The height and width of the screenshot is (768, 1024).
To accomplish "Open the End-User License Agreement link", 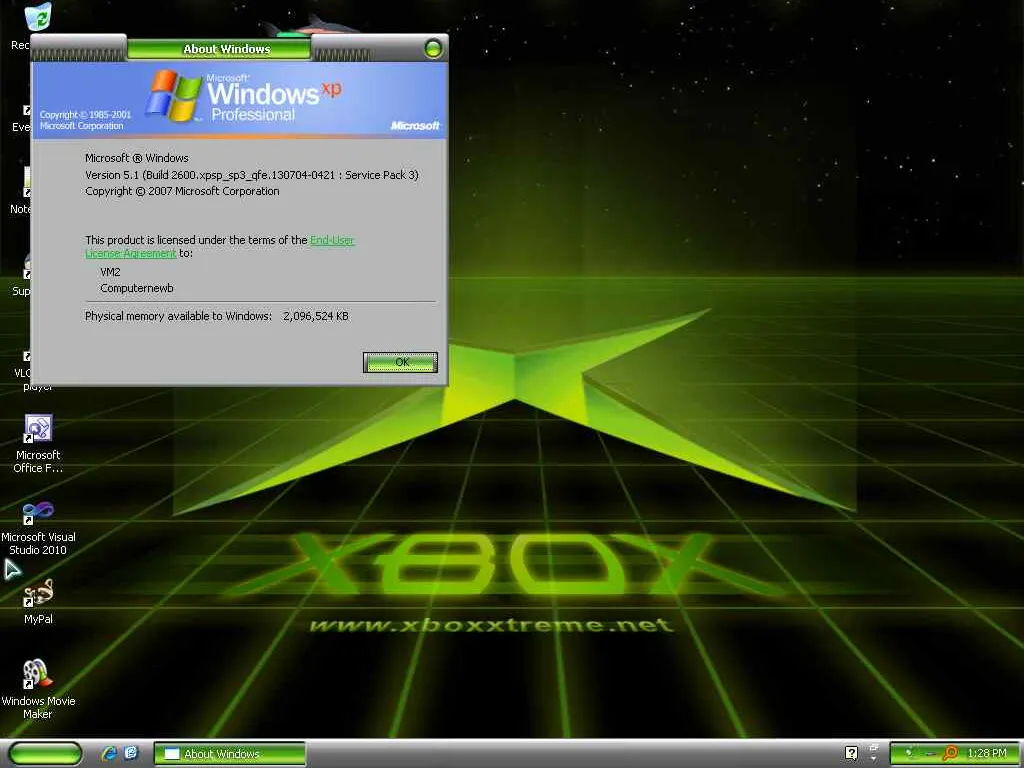I will click(x=332, y=240).
